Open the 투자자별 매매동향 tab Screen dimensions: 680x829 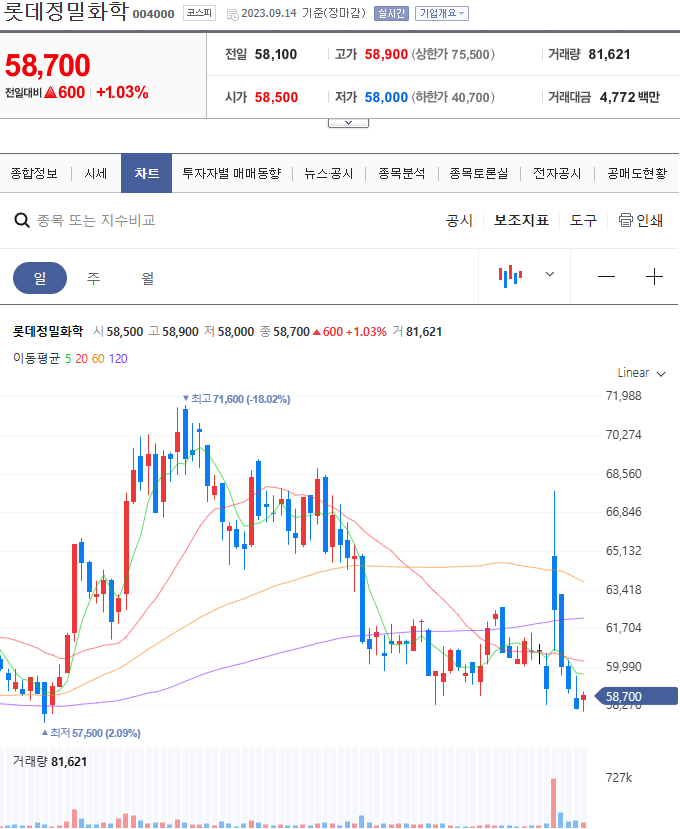[232, 173]
